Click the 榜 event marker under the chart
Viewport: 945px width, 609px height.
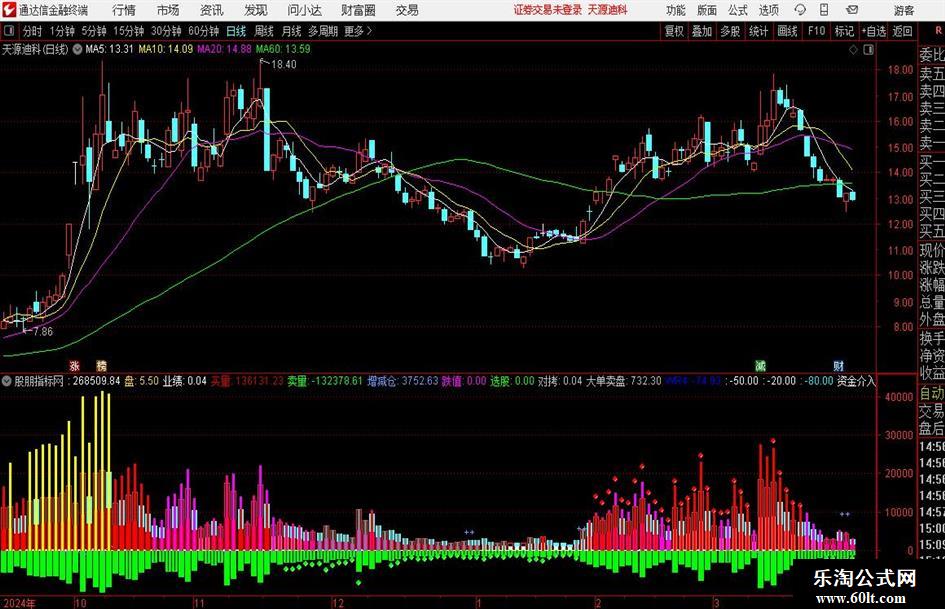101,365
